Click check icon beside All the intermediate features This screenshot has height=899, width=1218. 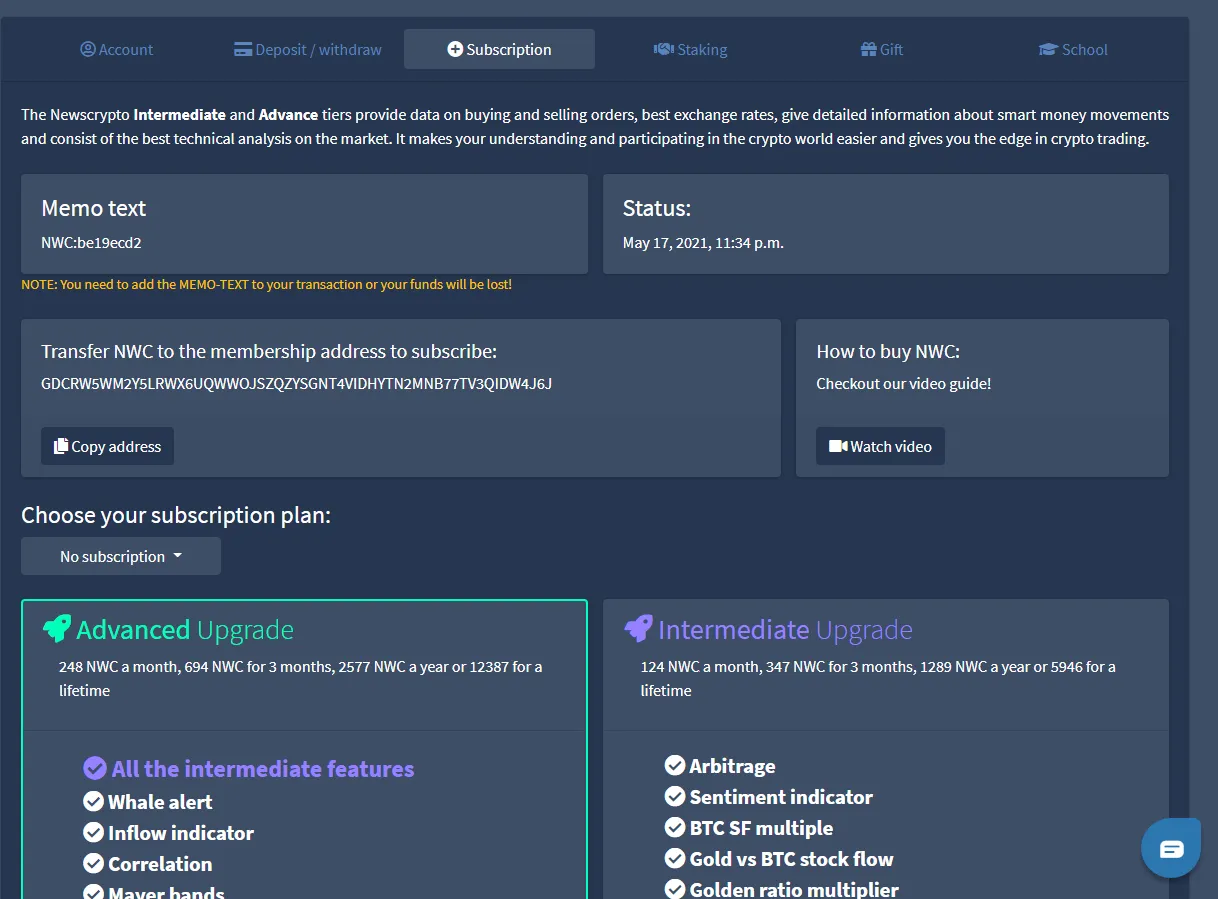pyautogui.click(x=95, y=768)
